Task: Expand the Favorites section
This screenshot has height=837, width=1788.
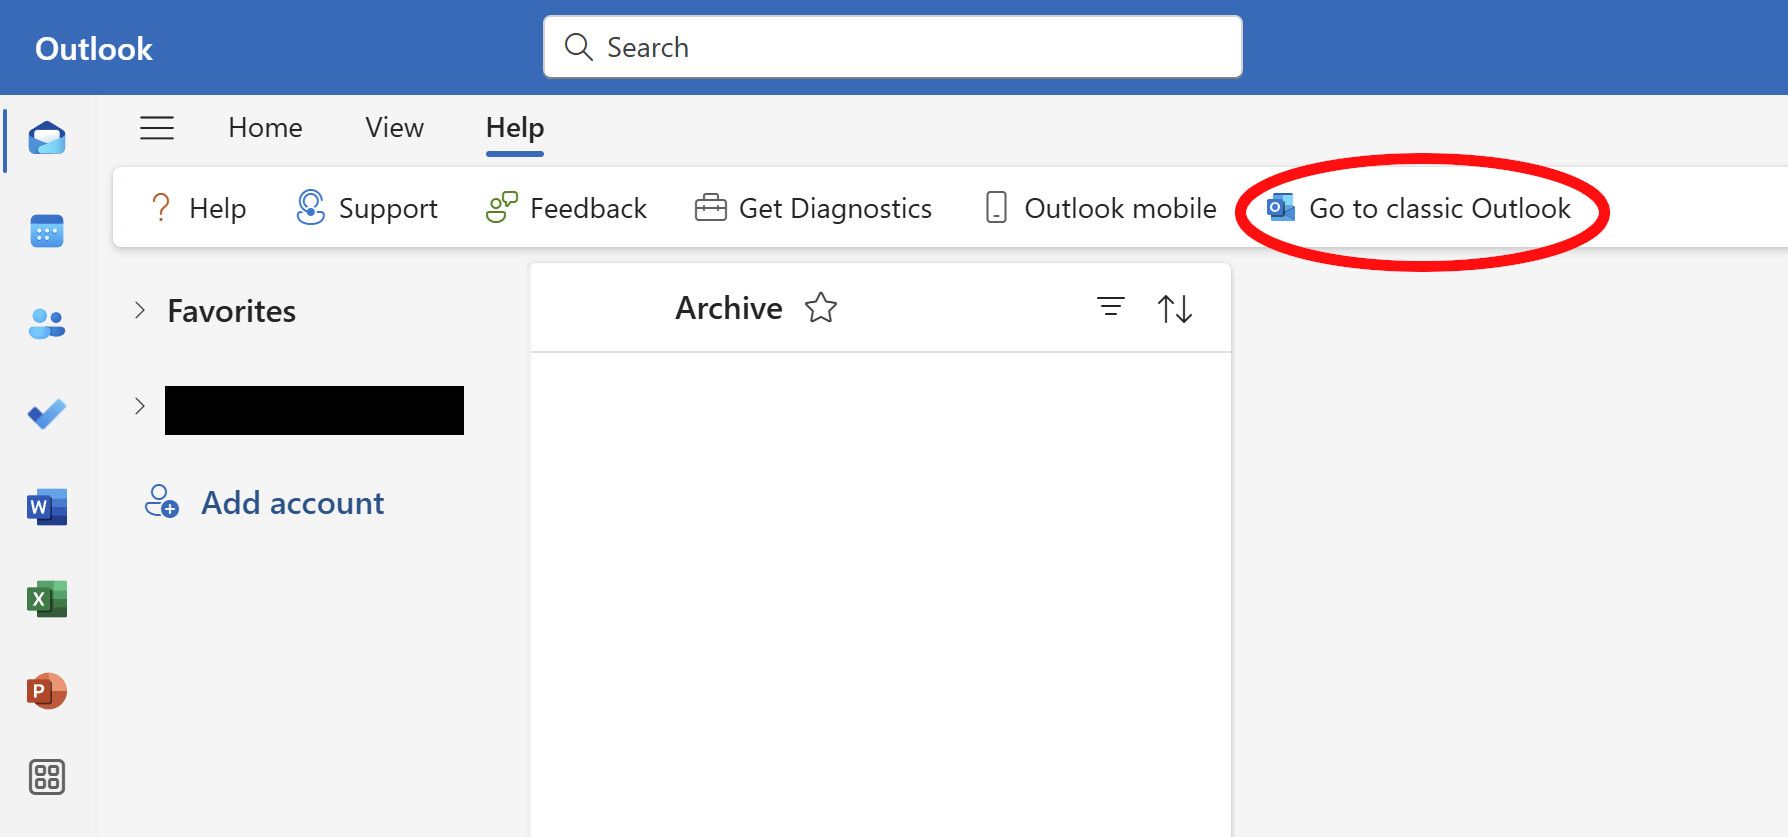Action: [138, 311]
